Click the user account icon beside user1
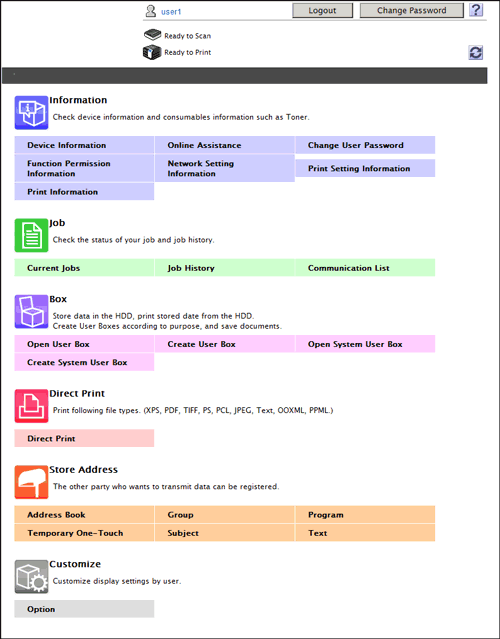 coord(151,11)
